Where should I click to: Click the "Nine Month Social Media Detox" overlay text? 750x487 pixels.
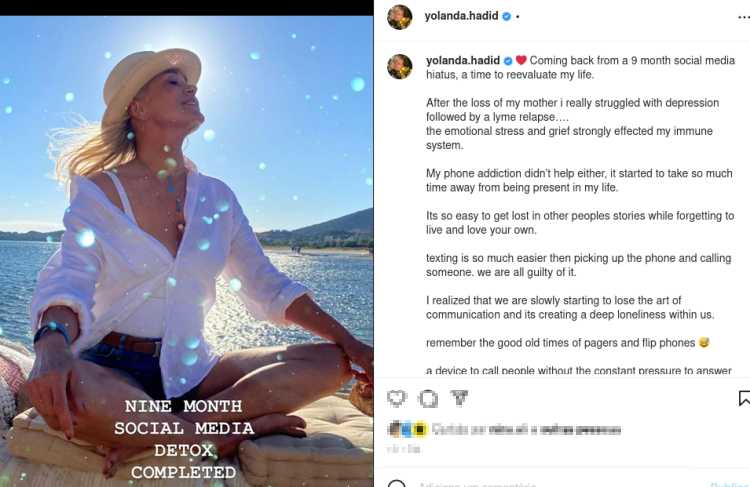tap(183, 439)
